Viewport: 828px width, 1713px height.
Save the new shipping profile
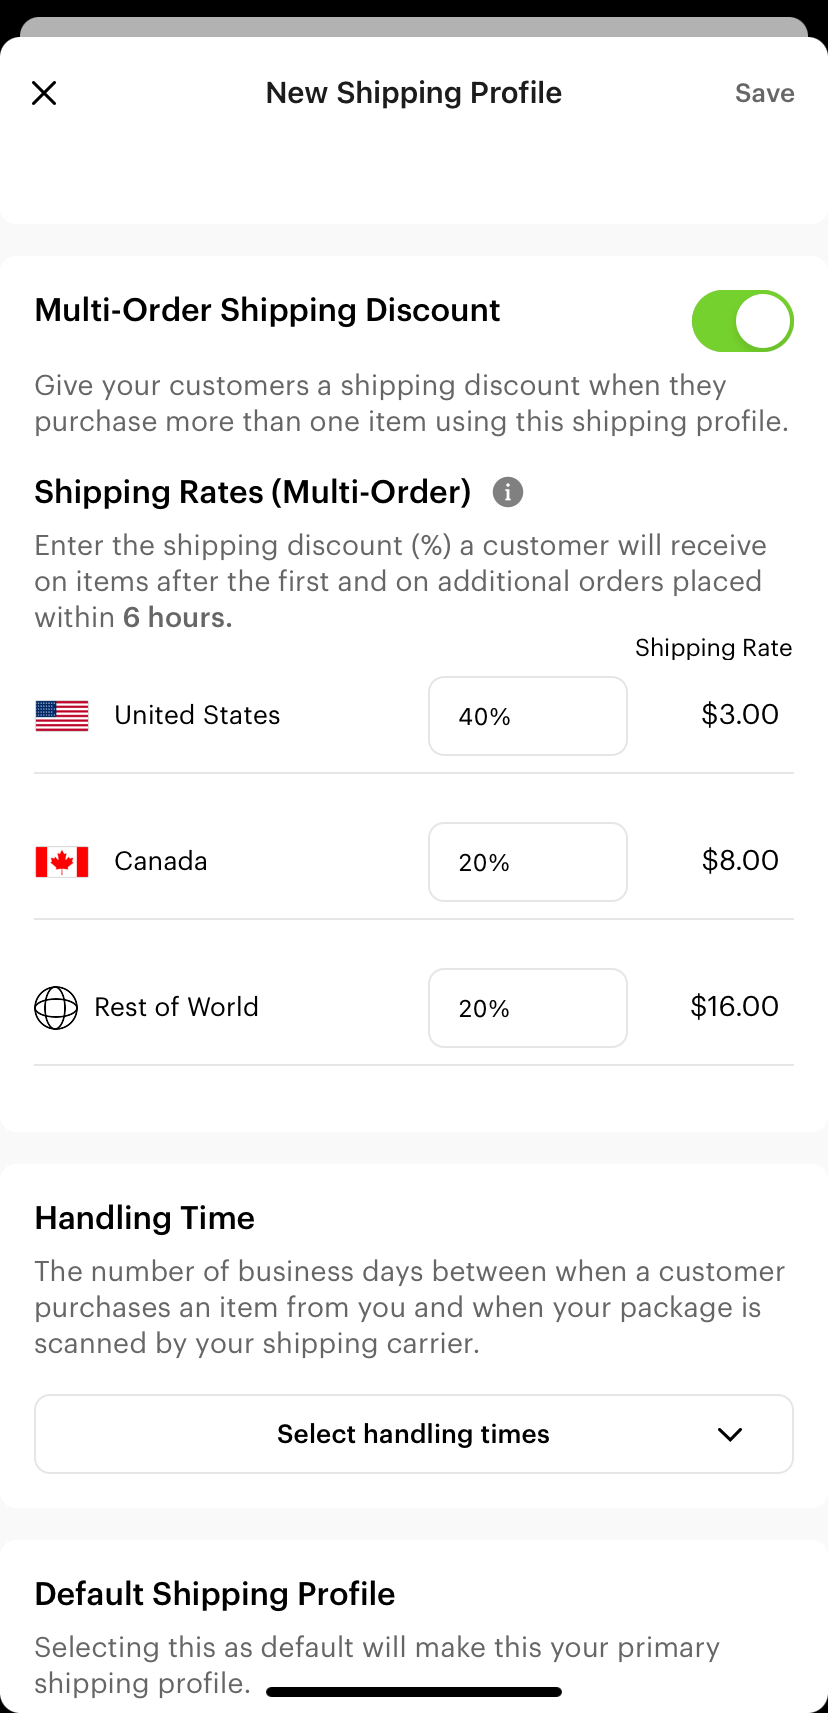(x=764, y=92)
